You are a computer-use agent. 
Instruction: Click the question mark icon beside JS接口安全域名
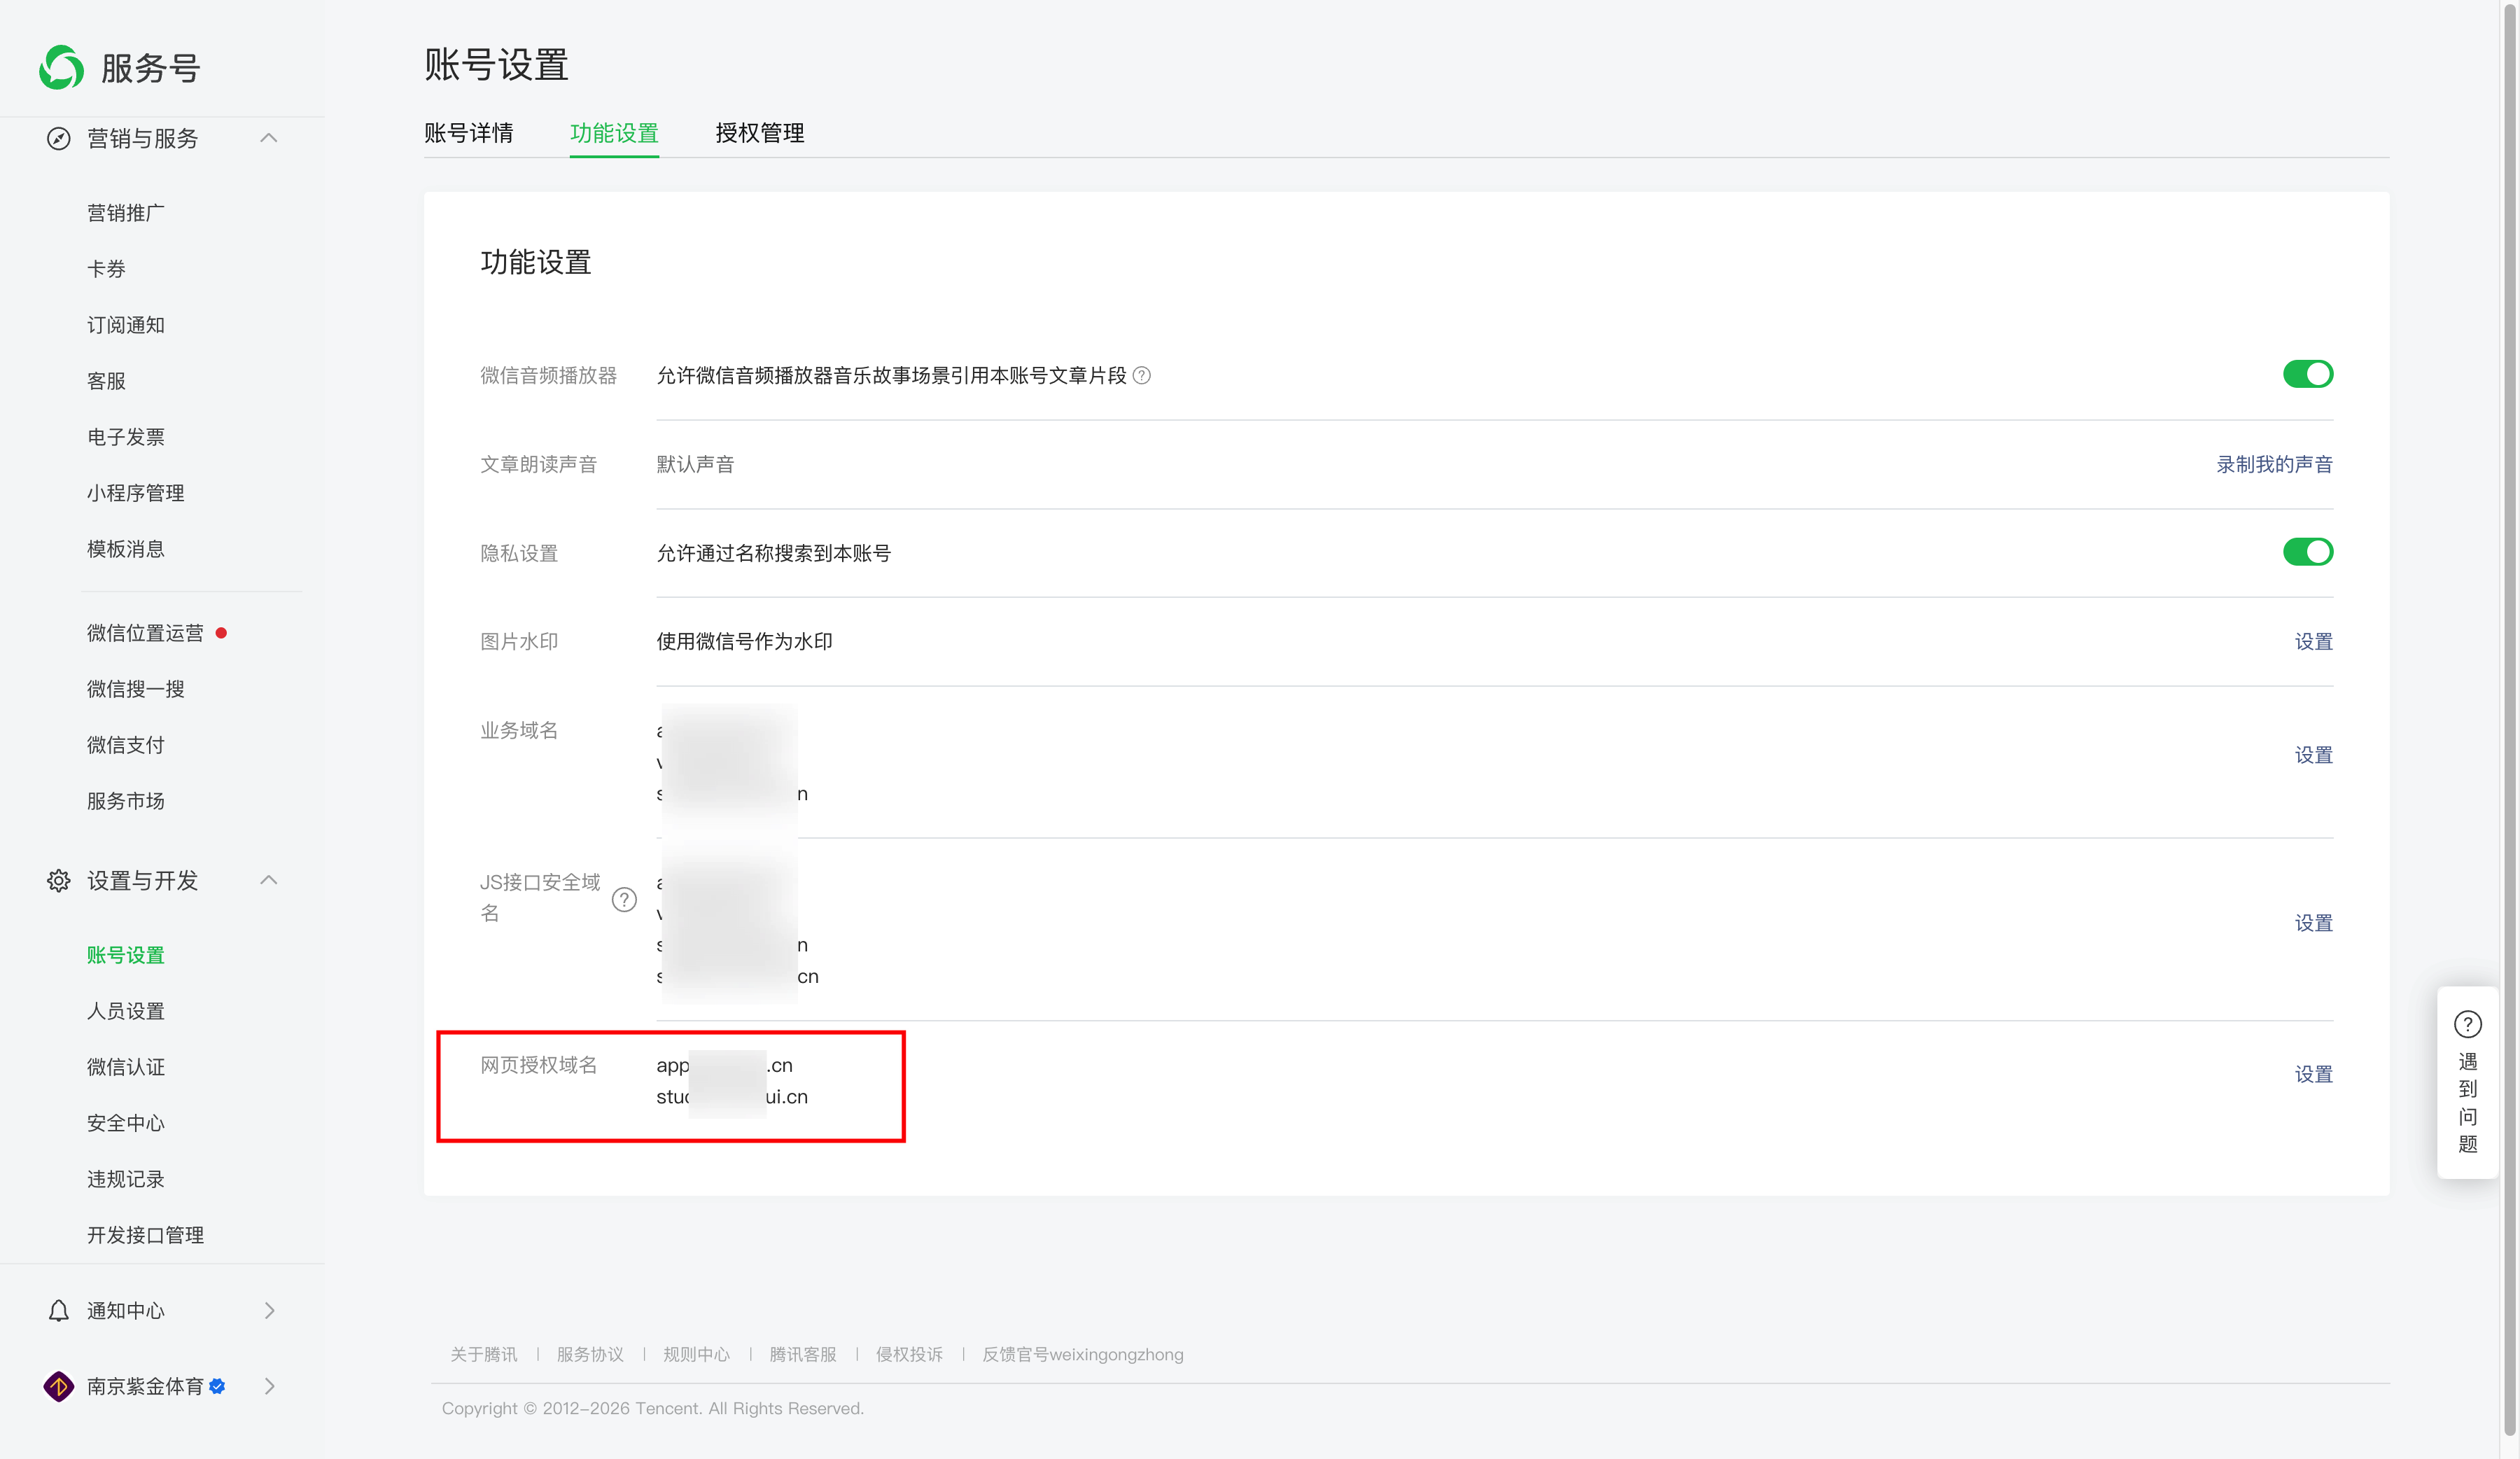(624, 899)
